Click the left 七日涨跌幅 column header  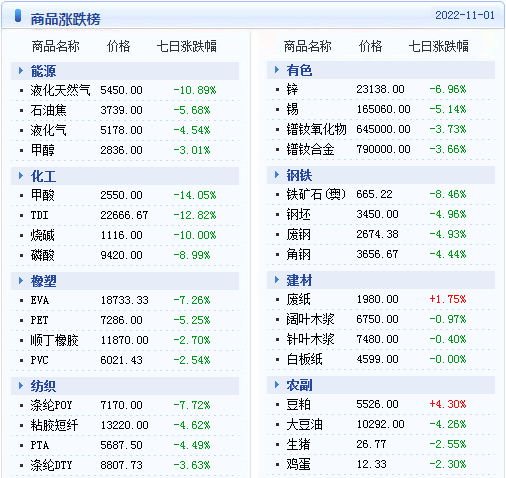pos(187,46)
